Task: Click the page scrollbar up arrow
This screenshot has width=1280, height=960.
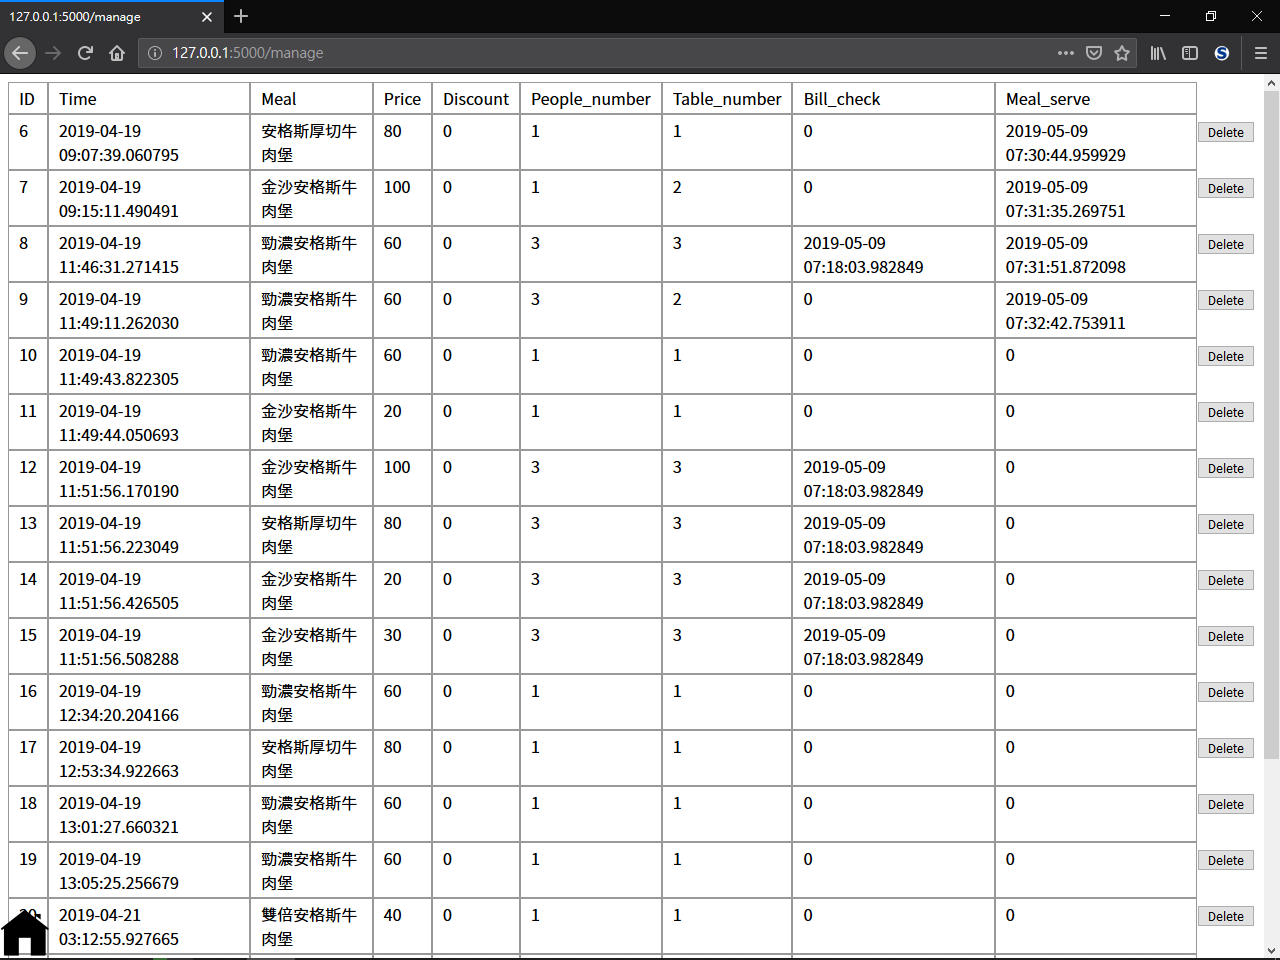Action: (x=1271, y=83)
